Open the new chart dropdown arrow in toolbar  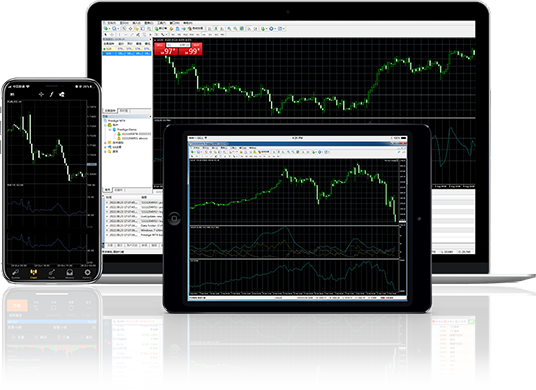click(110, 29)
